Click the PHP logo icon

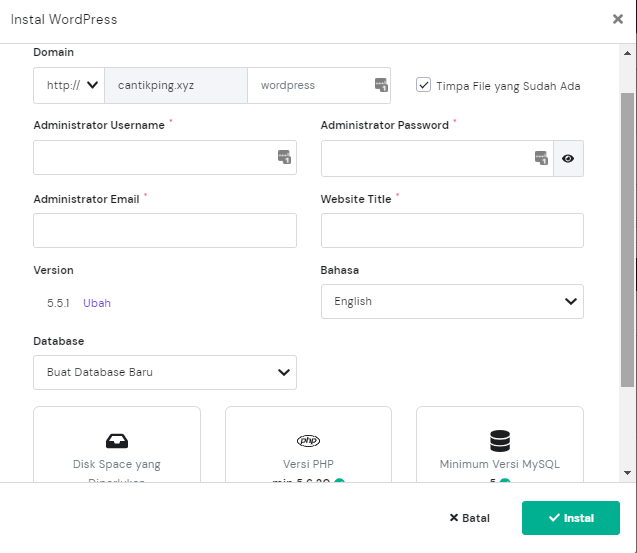(x=308, y=440)
